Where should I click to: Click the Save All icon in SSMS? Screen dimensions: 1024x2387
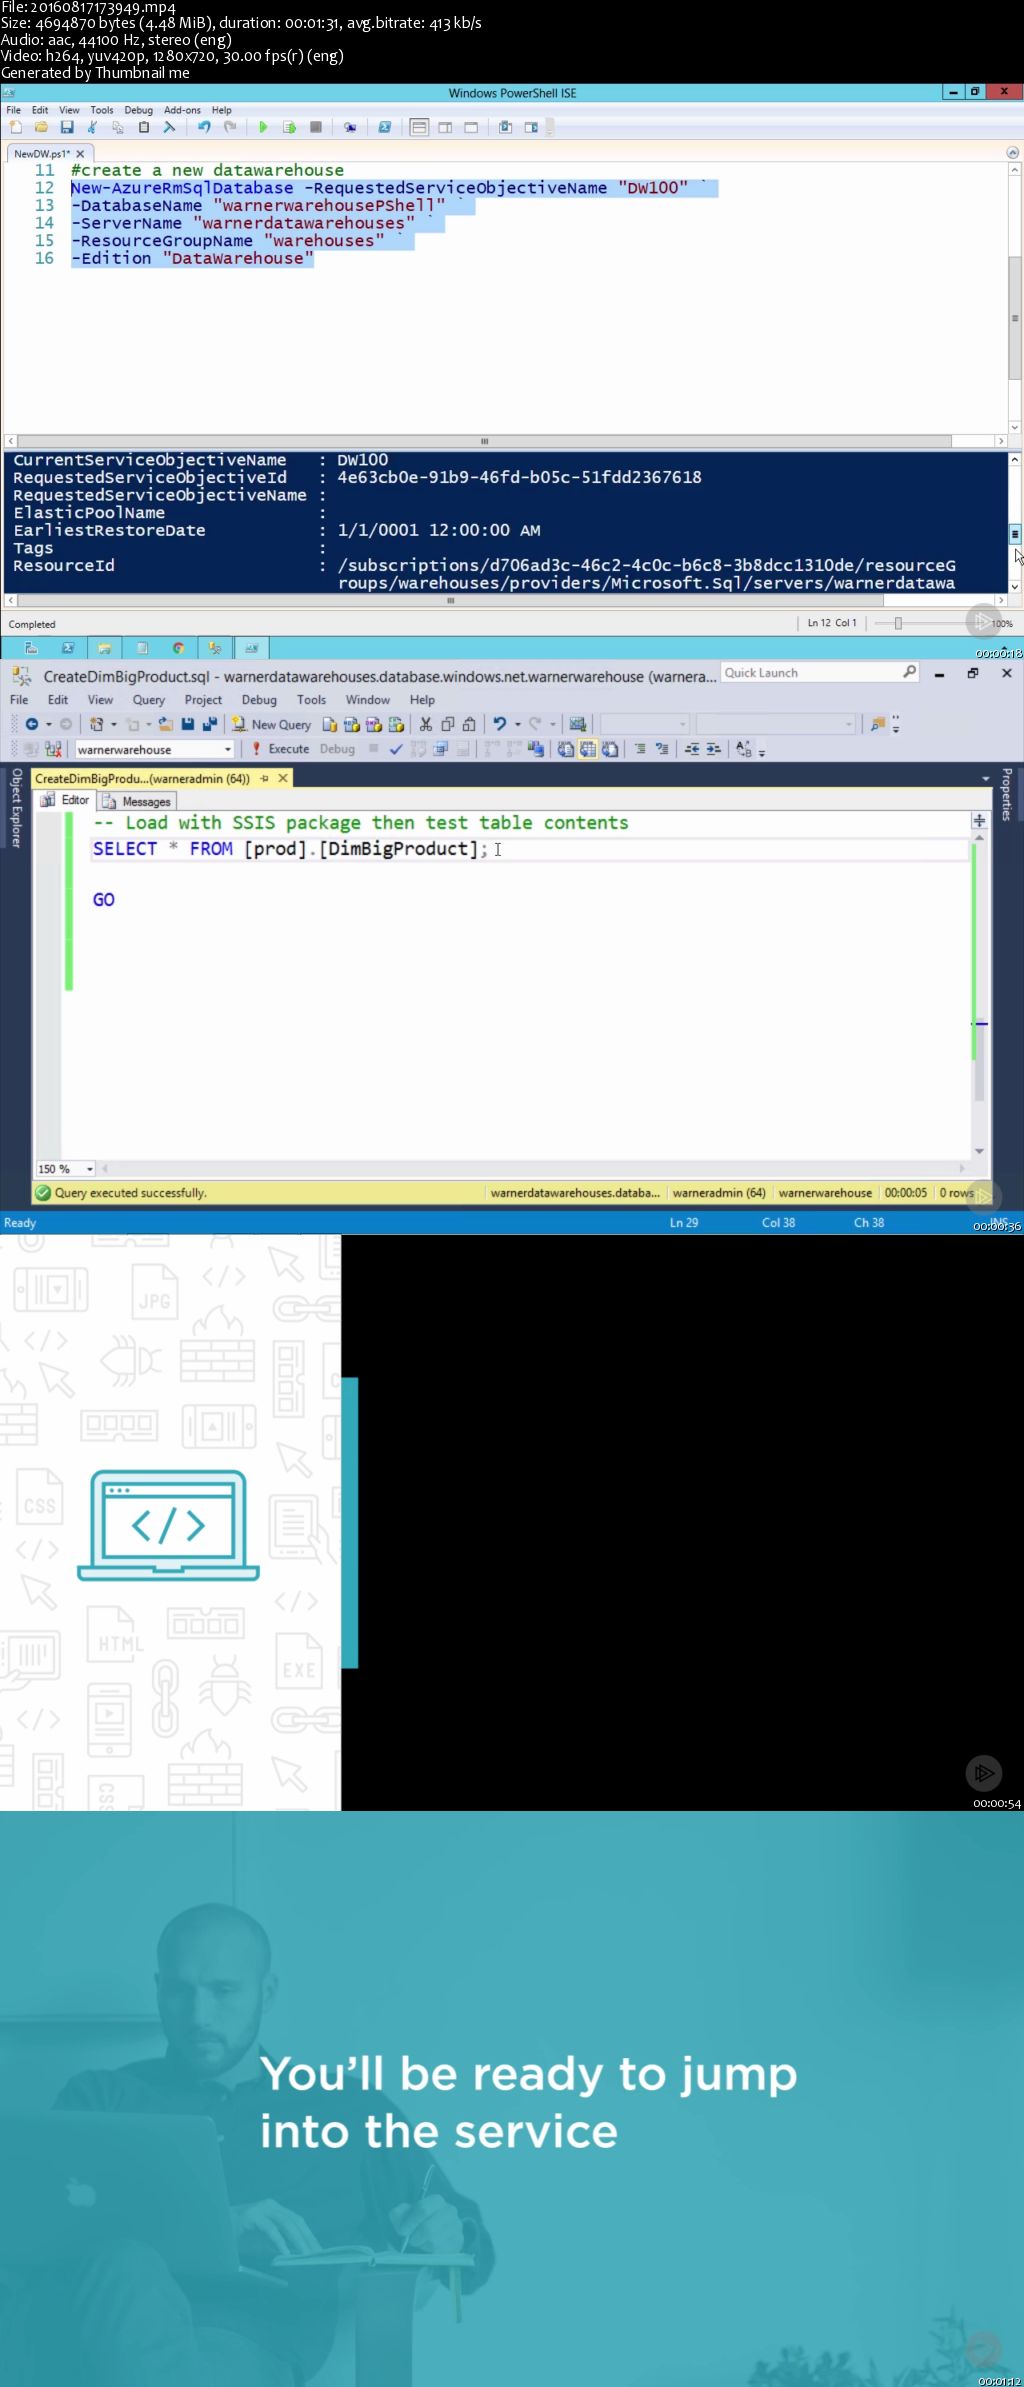click(209, 724)
